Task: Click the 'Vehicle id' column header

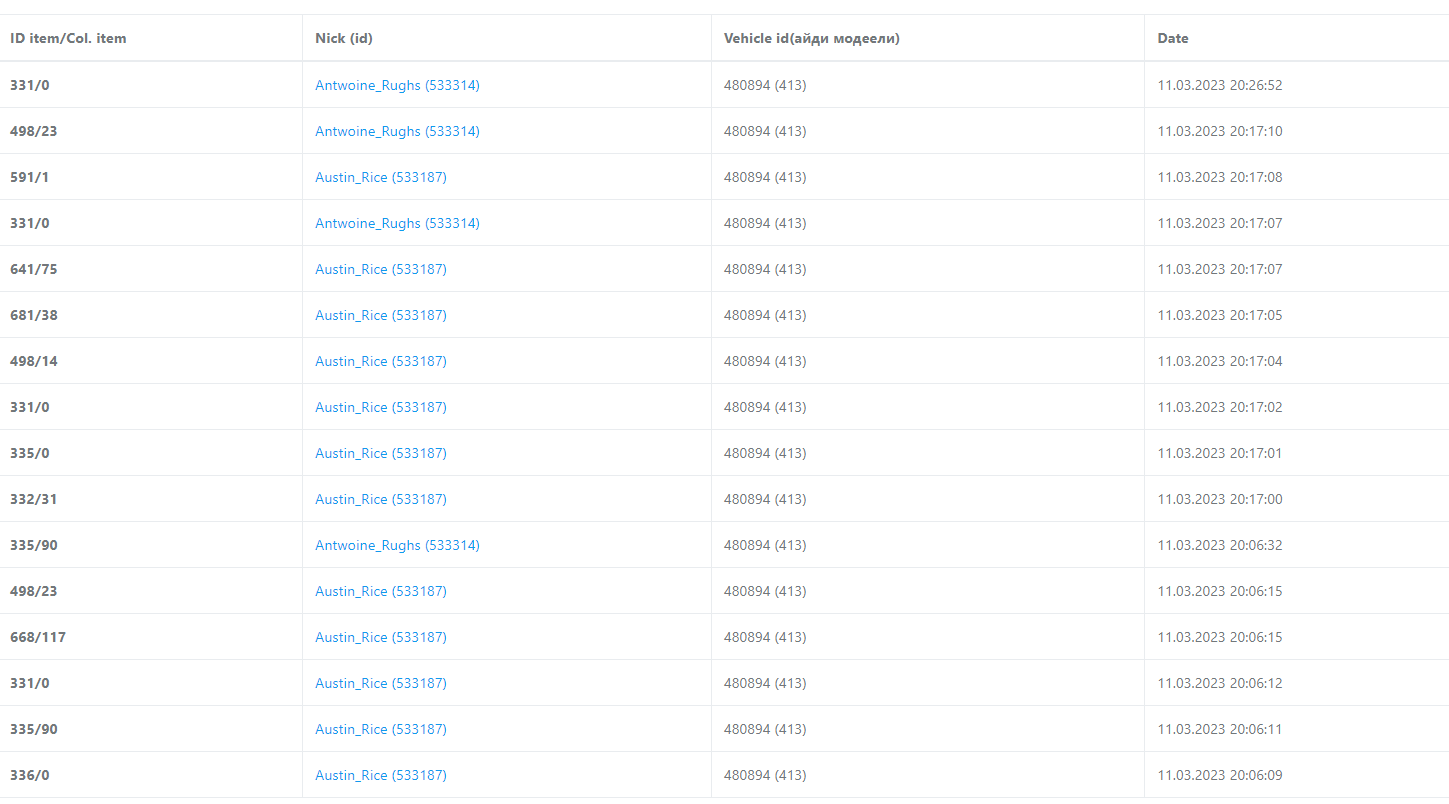Action: point(811,39)
